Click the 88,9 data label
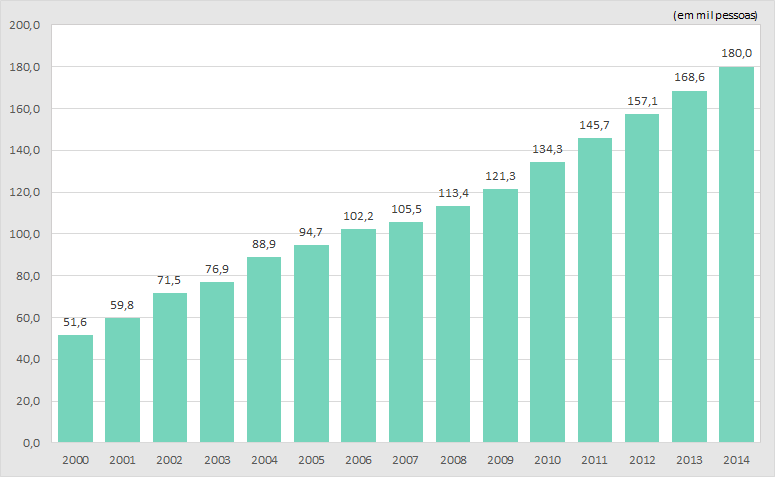 click(264, 244)
